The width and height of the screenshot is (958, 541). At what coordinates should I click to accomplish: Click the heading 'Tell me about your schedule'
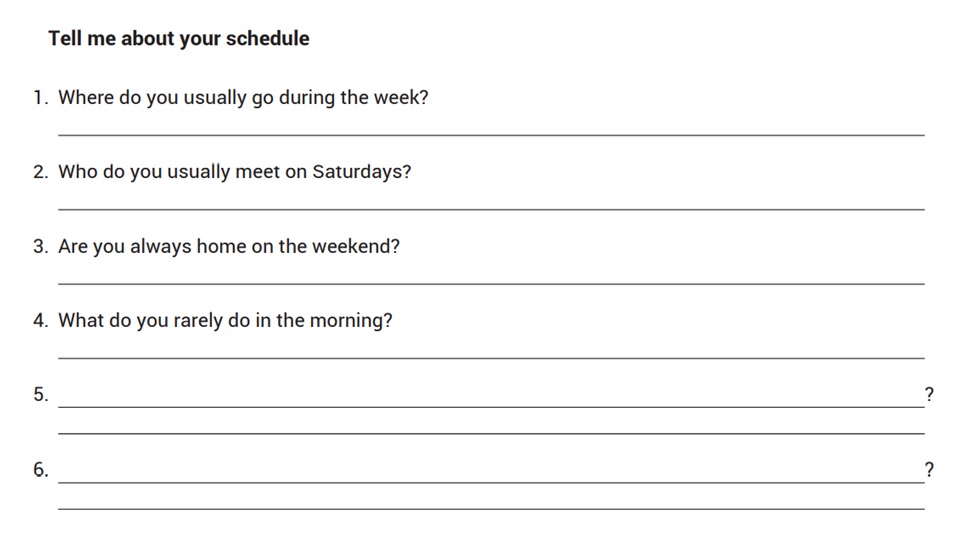click(x=179, y=39)
